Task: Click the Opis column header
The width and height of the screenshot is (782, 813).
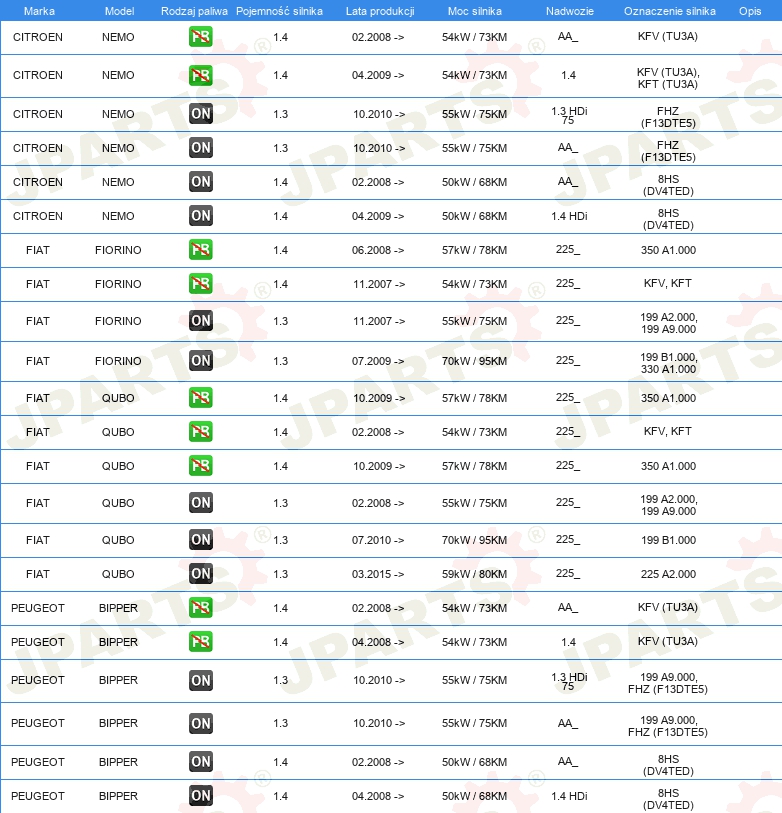Action: click(750, 11)
